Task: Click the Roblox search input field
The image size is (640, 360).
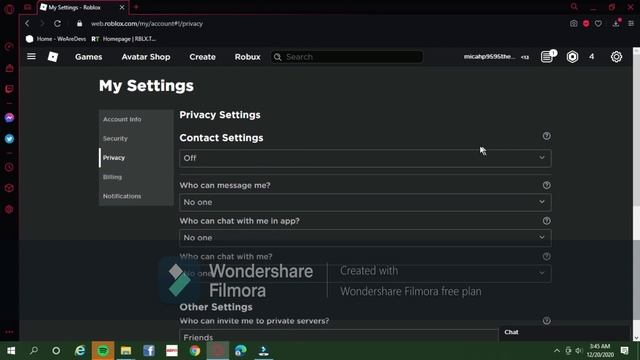Action: [x=347, y=57]
